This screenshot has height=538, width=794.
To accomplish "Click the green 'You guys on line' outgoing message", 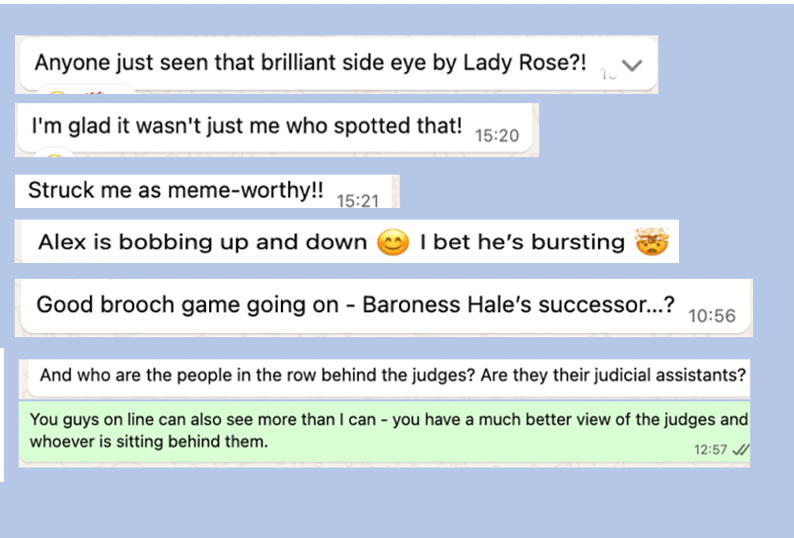I will pyautogui.click(x=388, y=420).
